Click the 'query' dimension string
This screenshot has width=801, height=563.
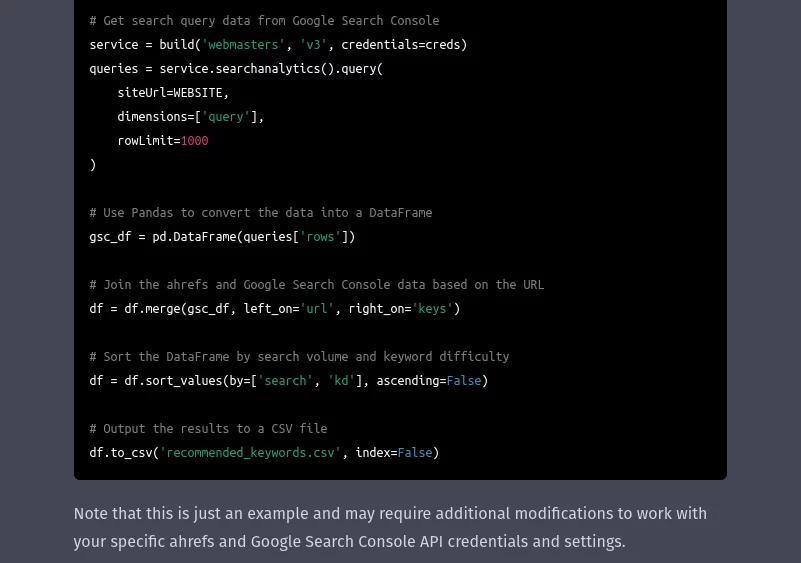click(226, 117)
